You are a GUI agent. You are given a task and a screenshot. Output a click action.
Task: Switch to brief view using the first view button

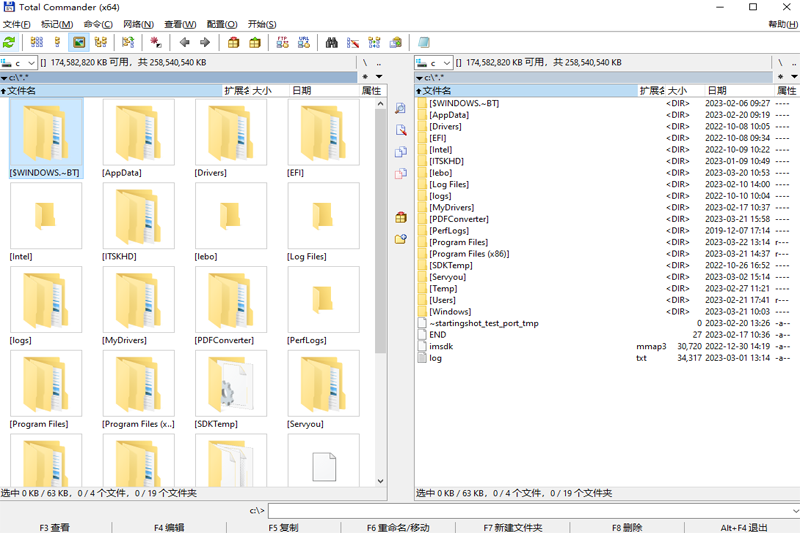[x=37, y=42]
